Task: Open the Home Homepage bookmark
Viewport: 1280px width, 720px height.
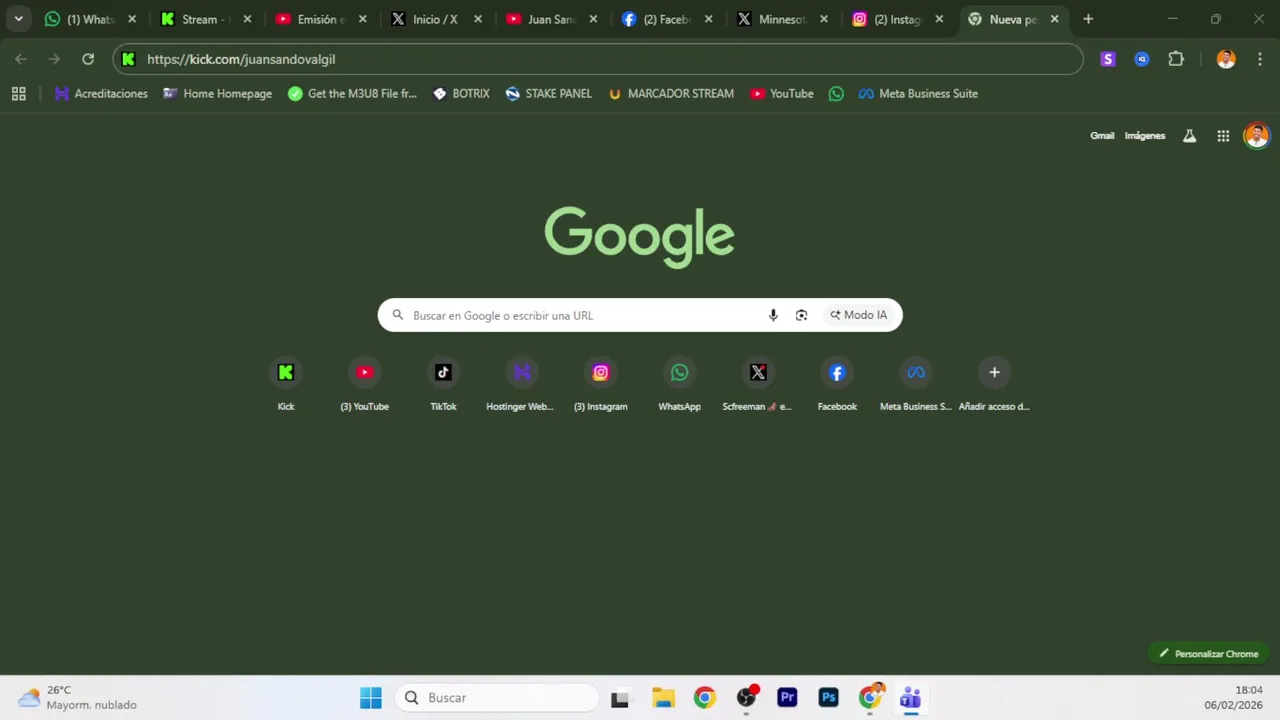Action: [217, 93]
